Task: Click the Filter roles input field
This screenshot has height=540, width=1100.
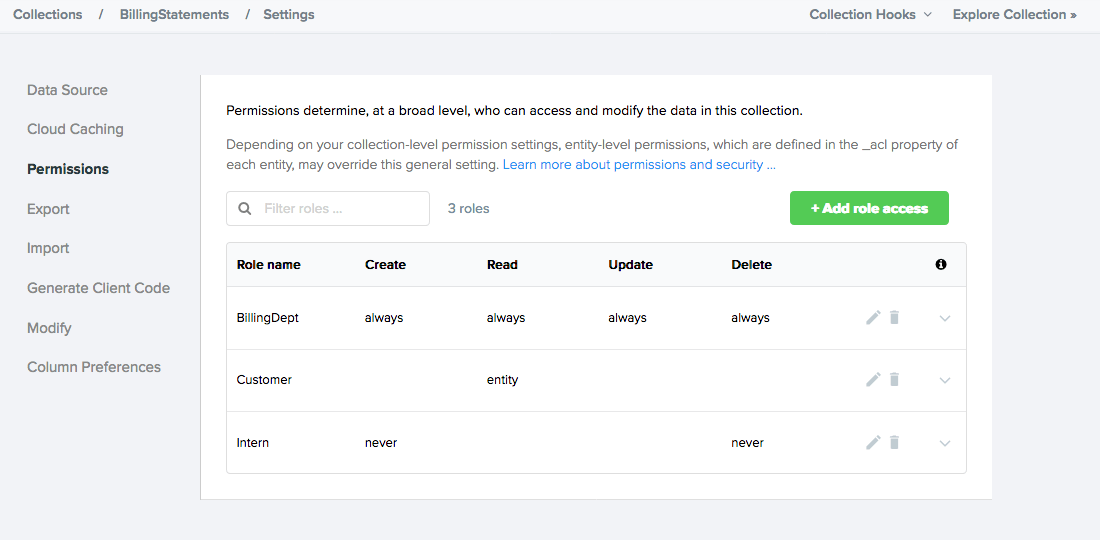Action: (340, 209)
